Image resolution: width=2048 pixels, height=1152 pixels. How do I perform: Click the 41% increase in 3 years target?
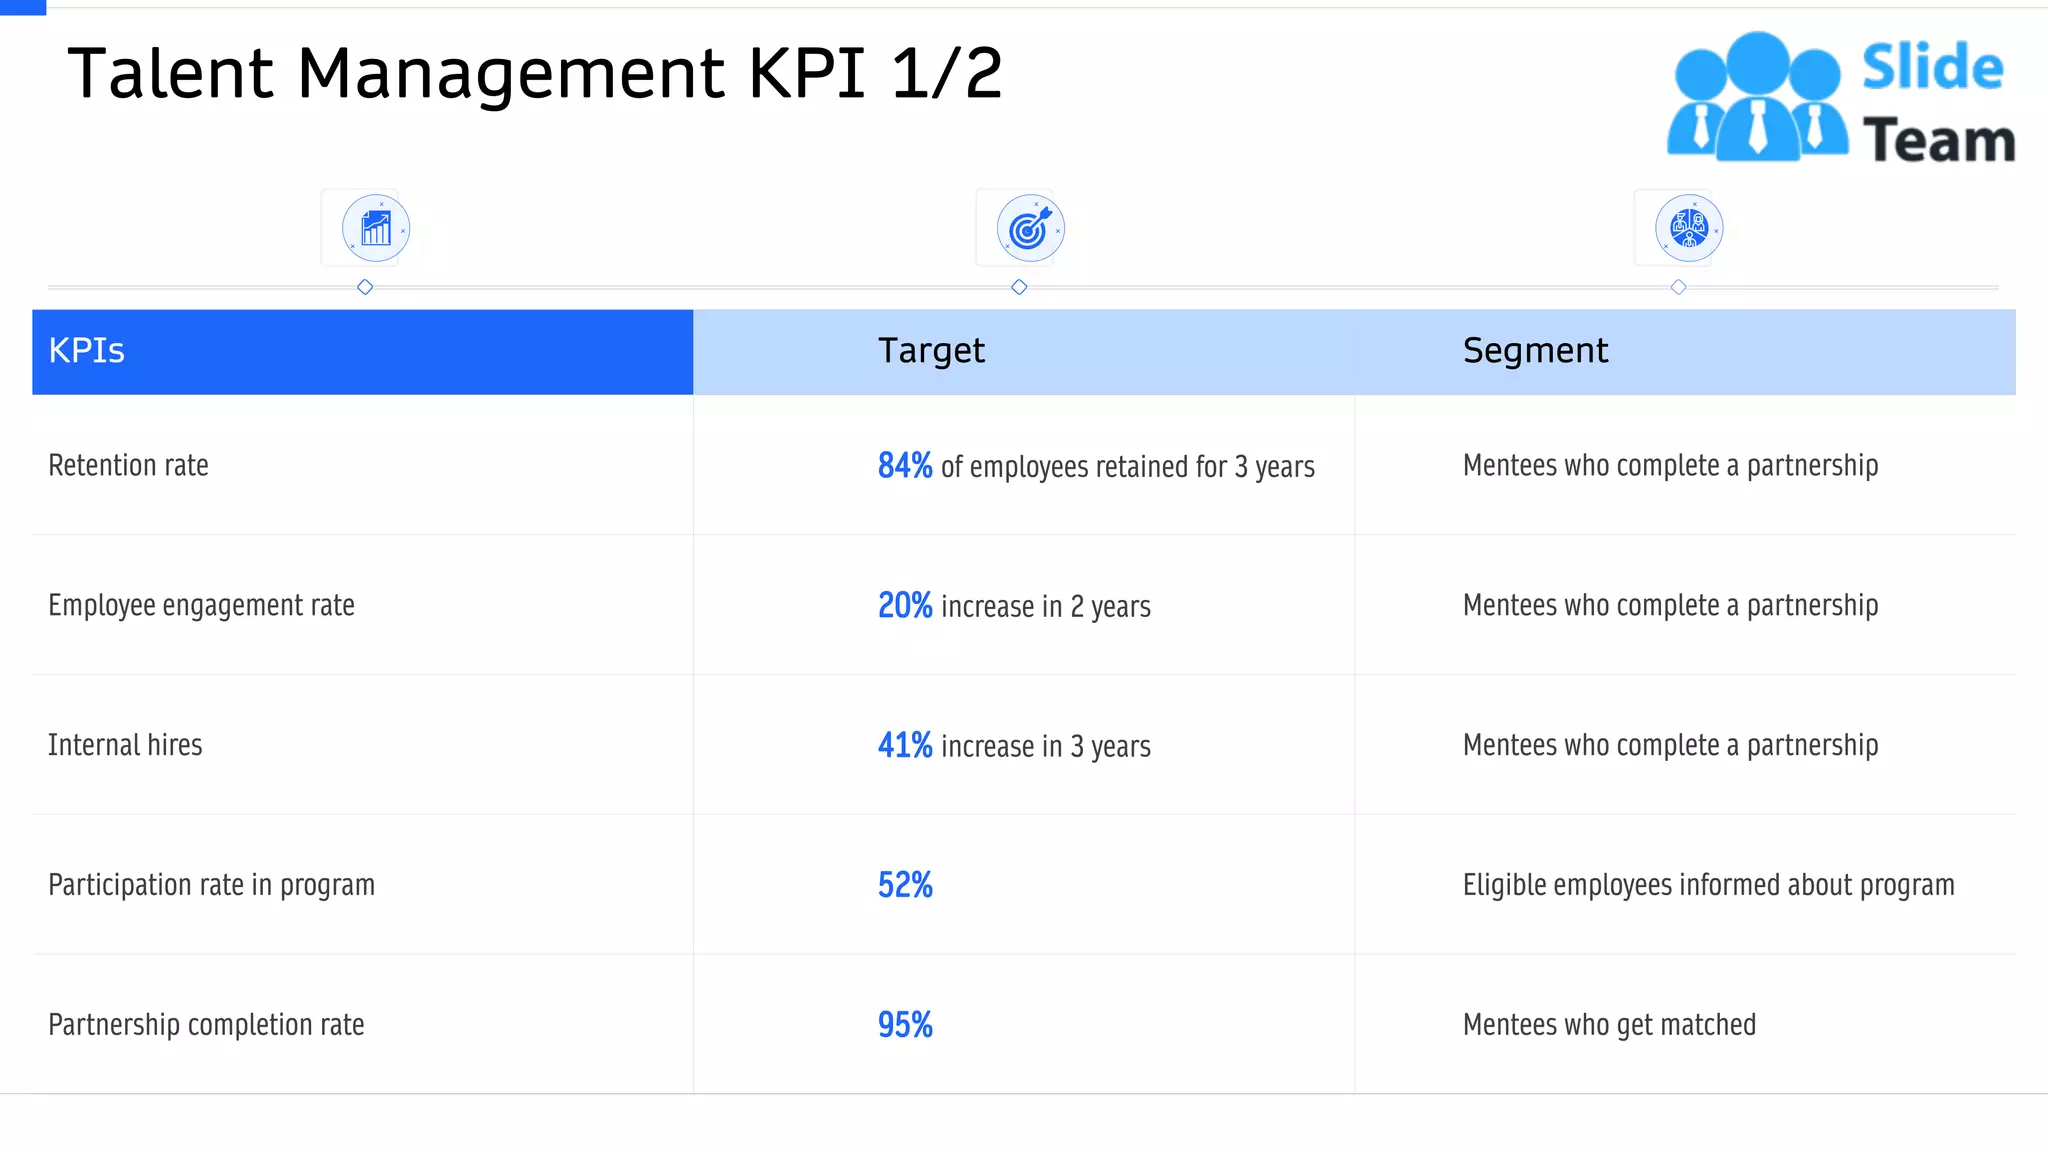(x=1014, y=746)
